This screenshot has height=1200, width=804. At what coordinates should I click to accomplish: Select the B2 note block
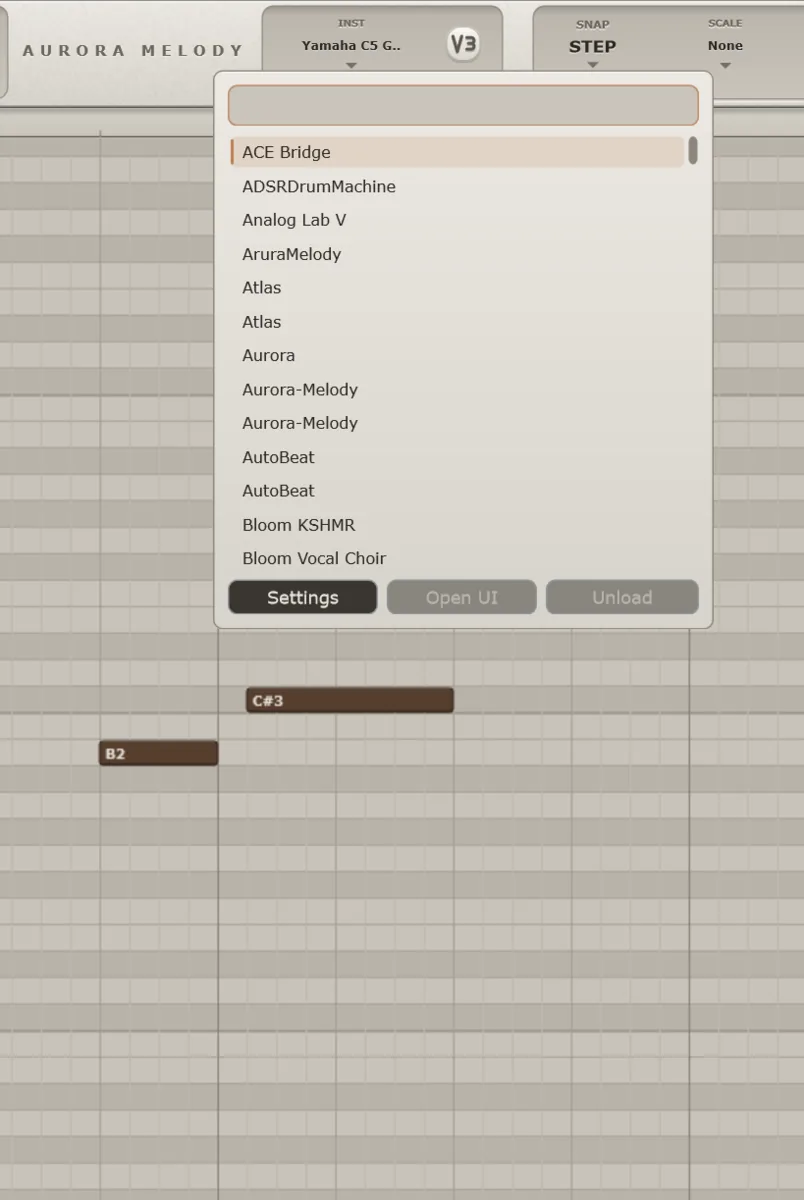pos(158,753)
